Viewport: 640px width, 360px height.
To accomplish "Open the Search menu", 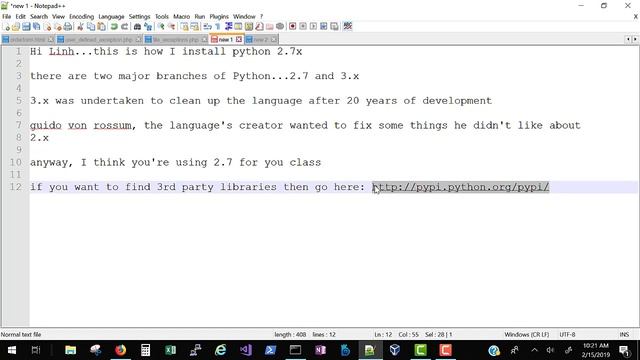I will click(x=39, y=17).
